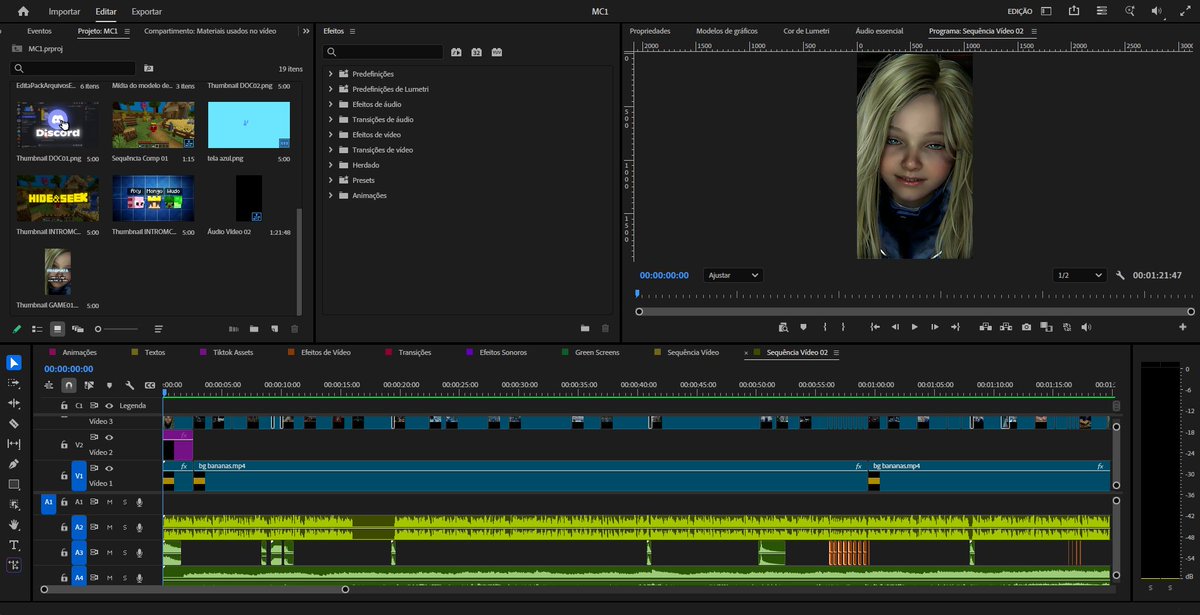Expand Efeitos de áudio folder
The height and width of the screenshot is (615, 1200).
pyautogui.click(x=331, y=104)
